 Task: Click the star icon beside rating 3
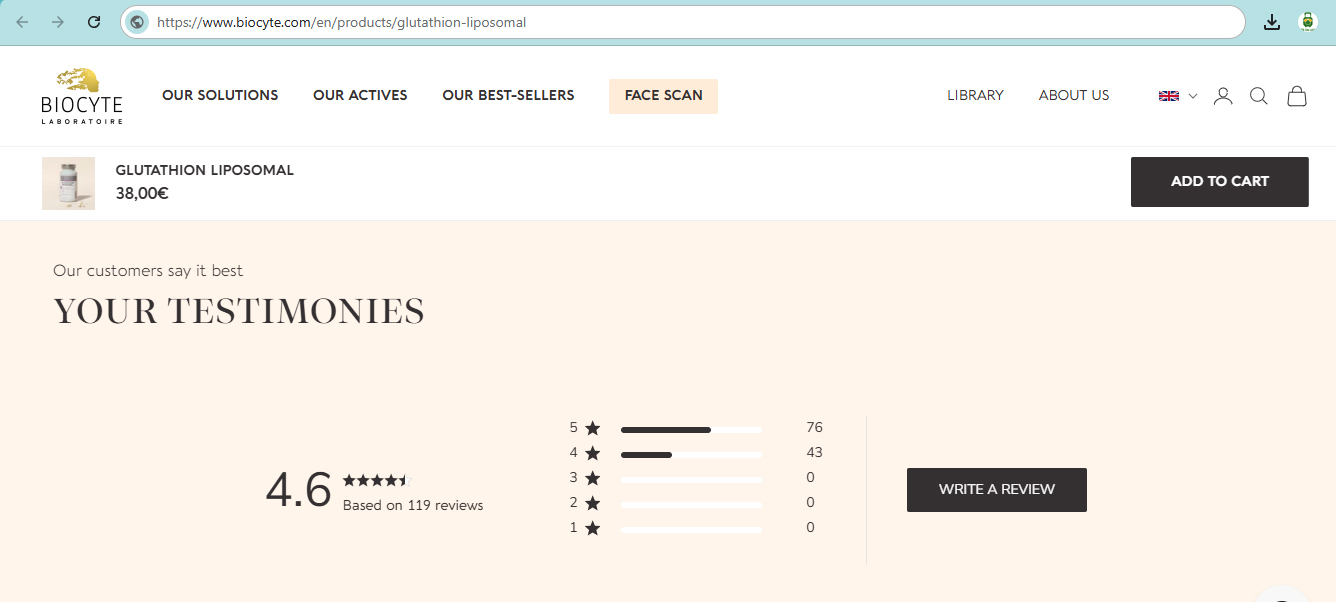pos(593,478)
